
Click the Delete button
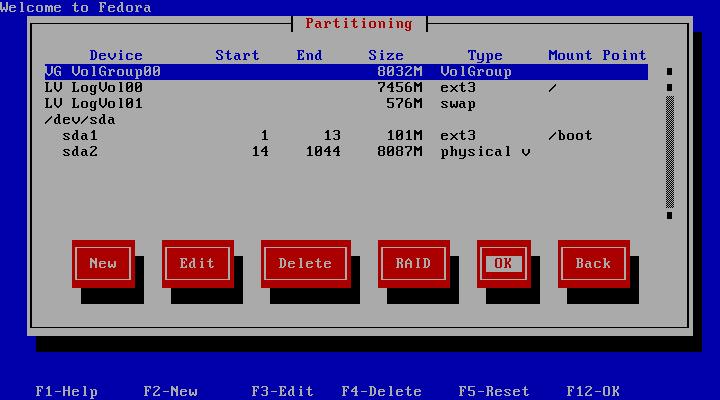[x=305, y=264]
